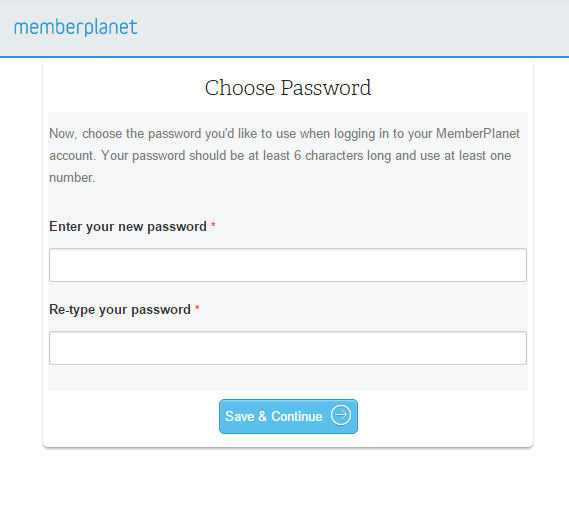The width and height of the screenshot is (569, 529).
Task: Focus the new password input field
Action: (288, 265)
